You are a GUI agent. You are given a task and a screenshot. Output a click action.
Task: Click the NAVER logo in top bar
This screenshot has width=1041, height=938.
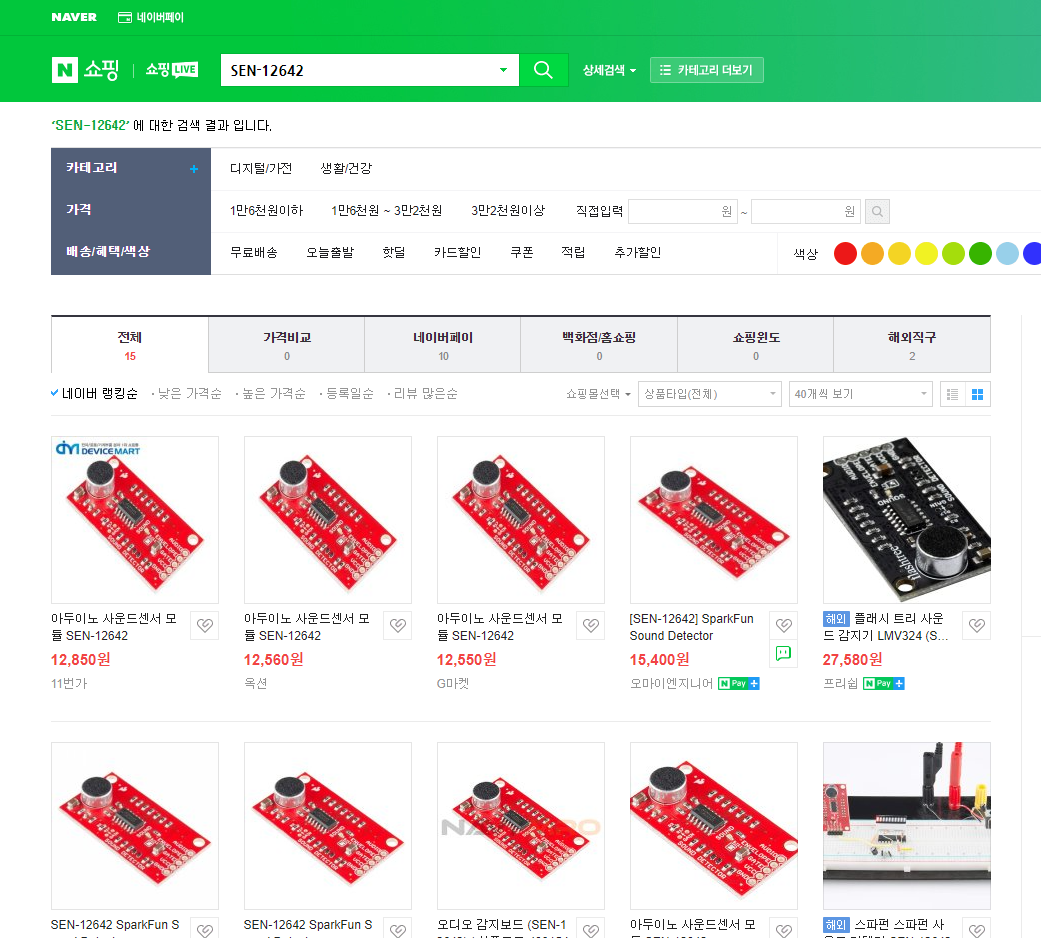pyautogui.click(x=74, y=17)
